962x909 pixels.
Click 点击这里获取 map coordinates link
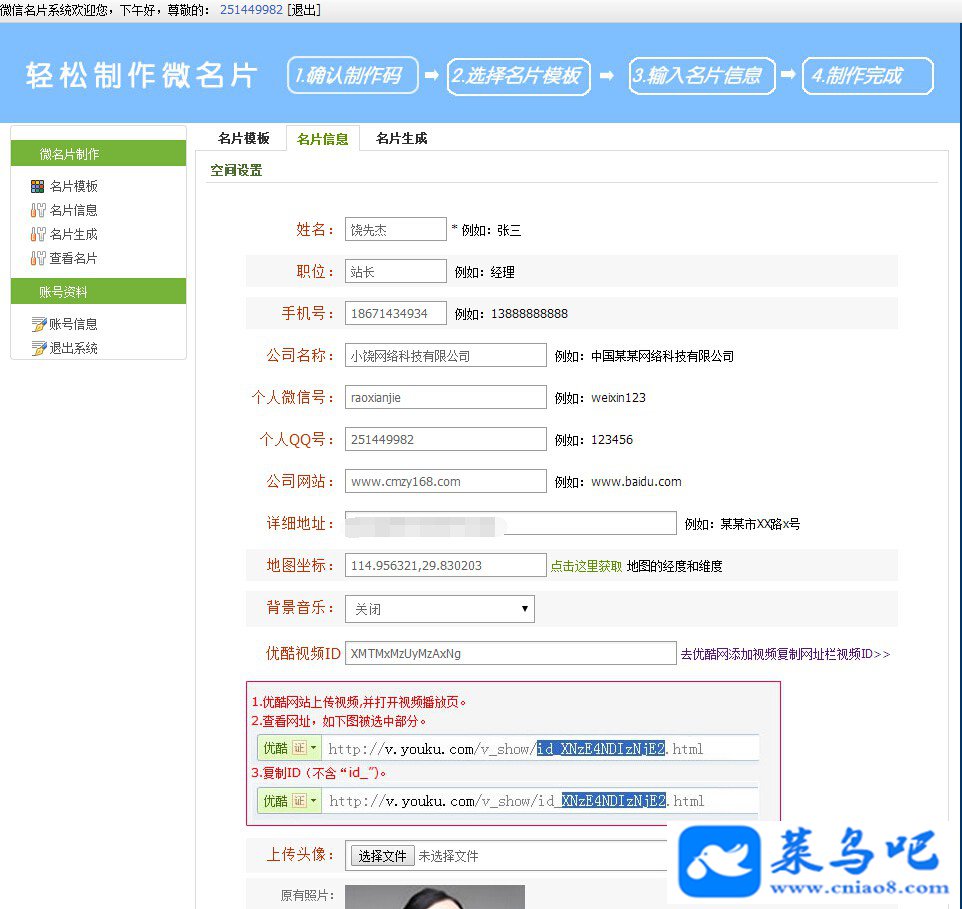click(586, 566)
